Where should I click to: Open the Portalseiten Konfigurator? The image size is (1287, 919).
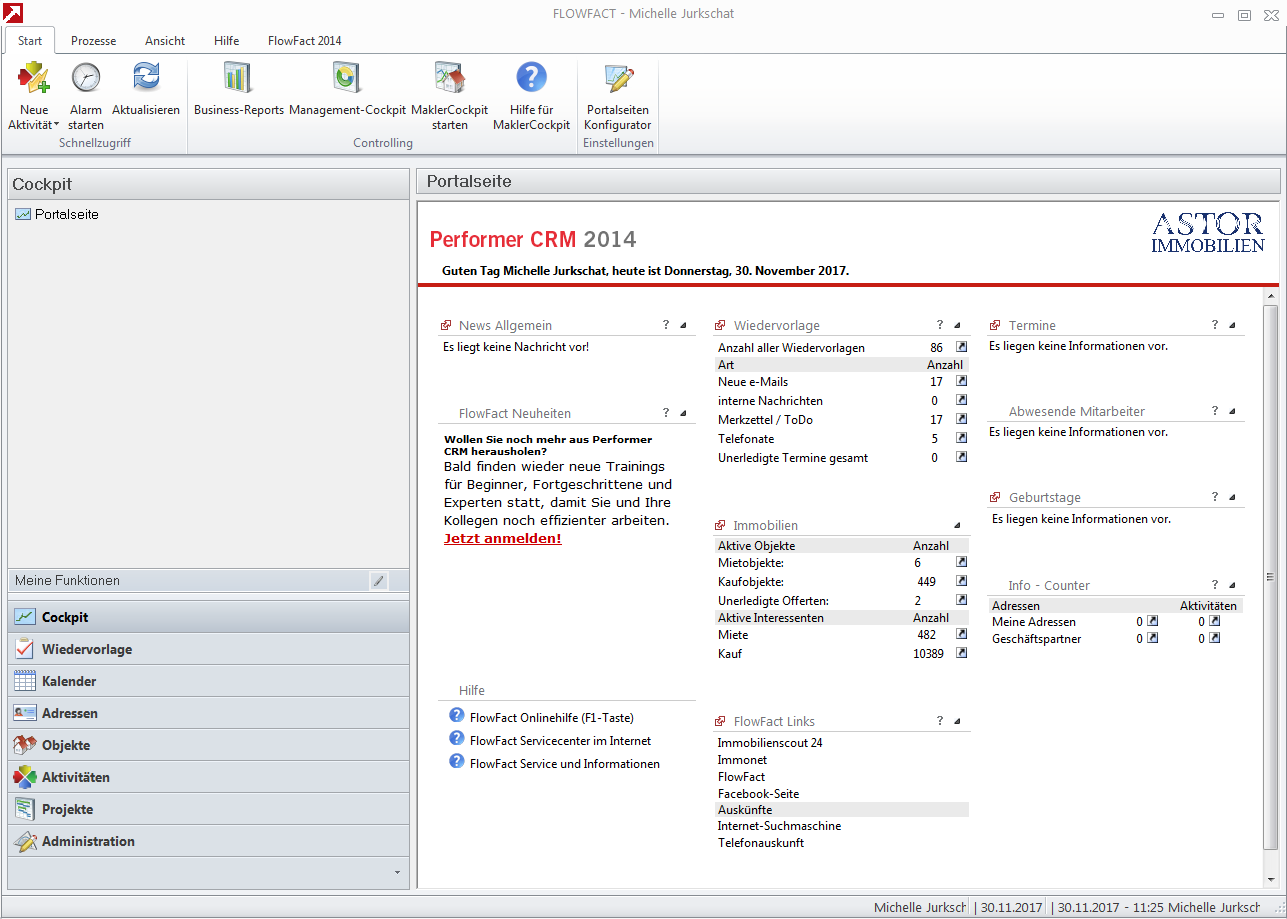pos(618,78)
